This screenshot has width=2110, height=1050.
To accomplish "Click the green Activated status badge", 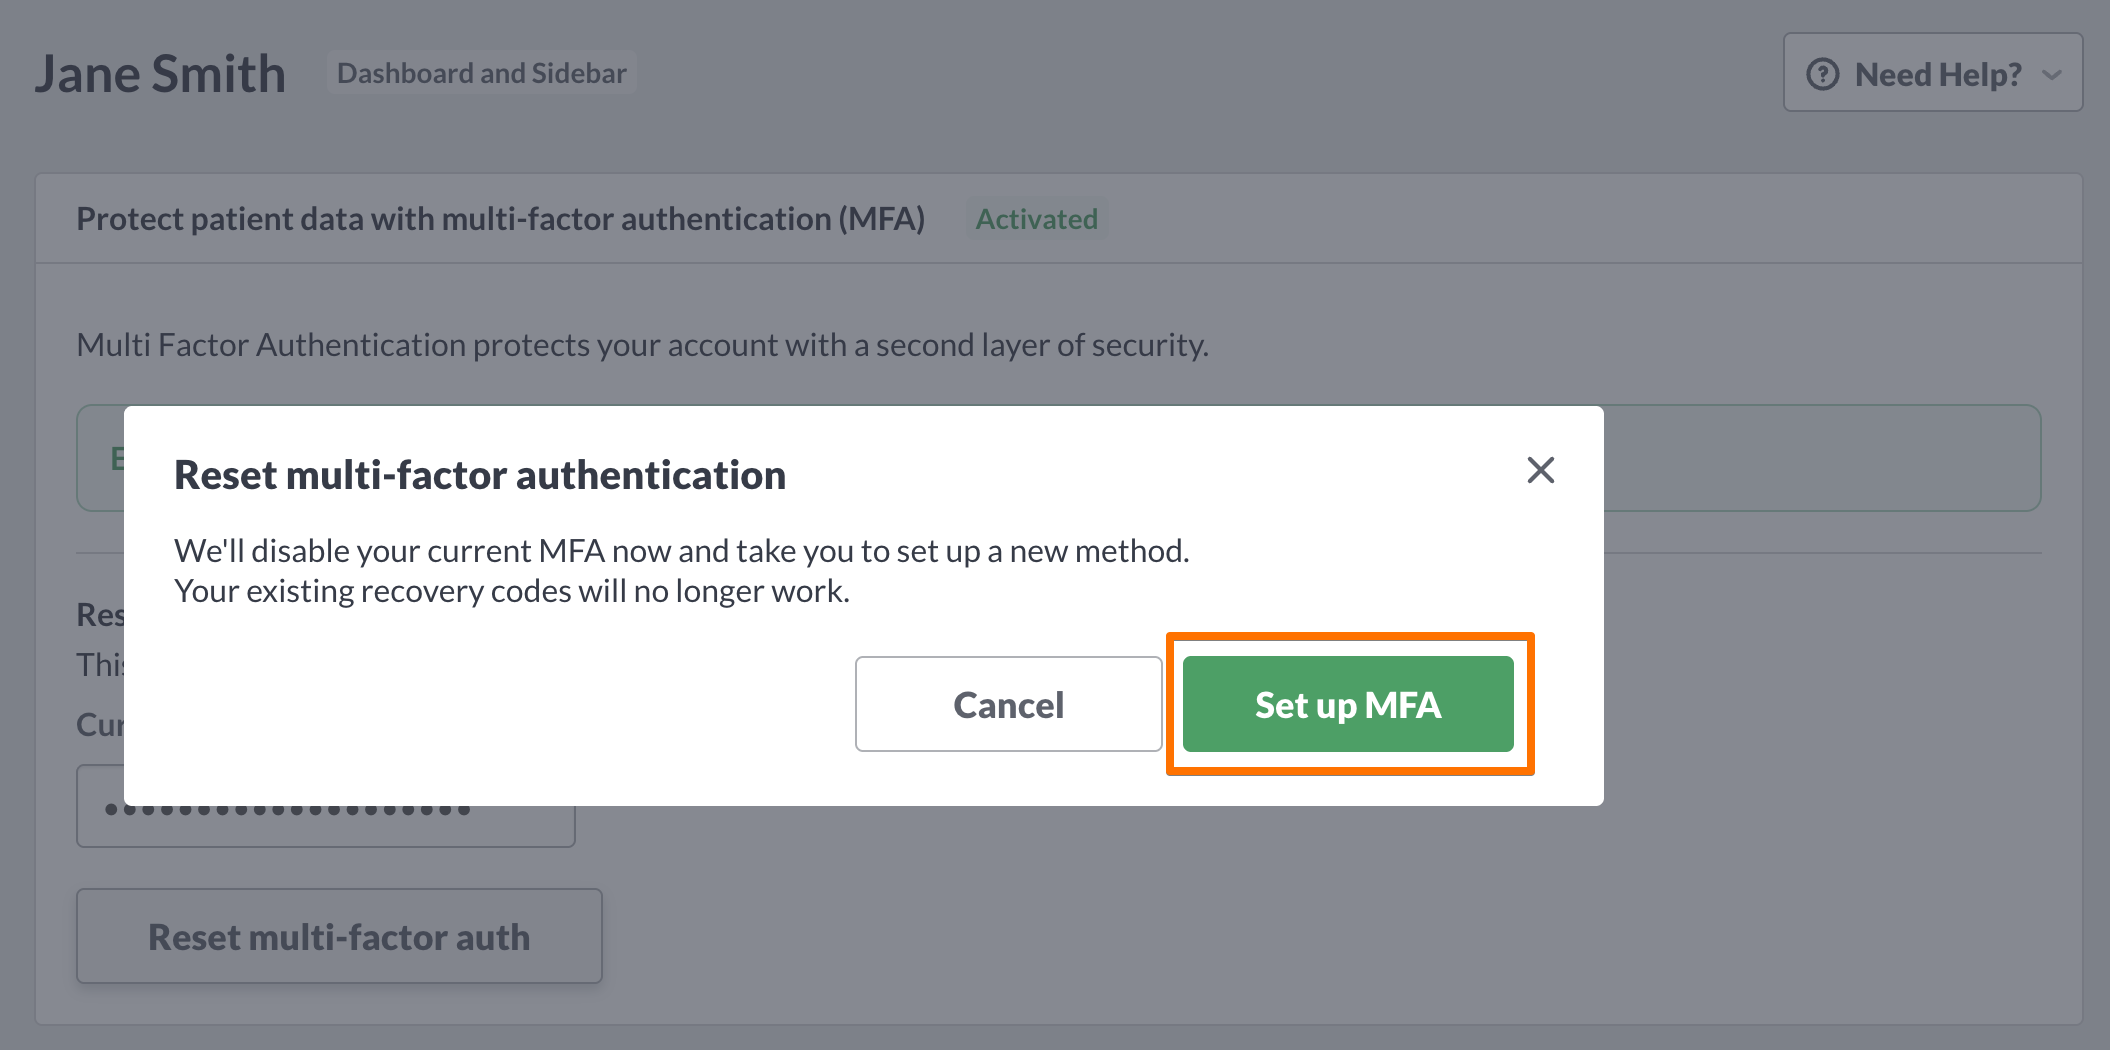I will 1037,219.
